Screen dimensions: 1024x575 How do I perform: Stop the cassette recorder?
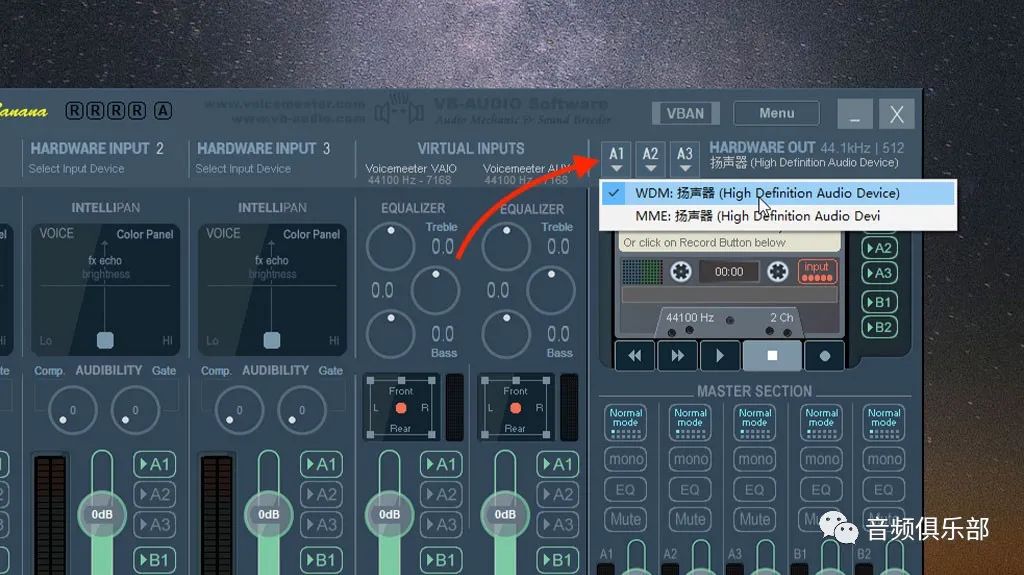772,355
